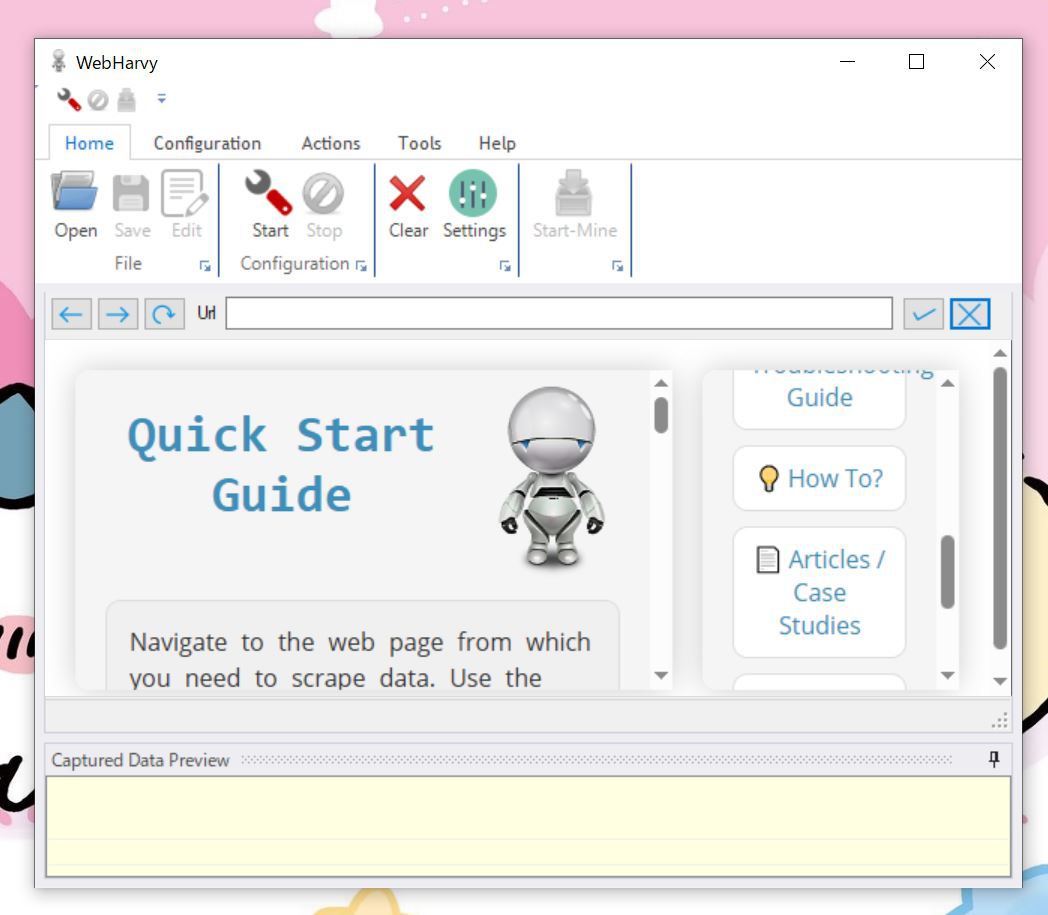Switch to the Tools ribbon tab
Screen dimensions: 1048x915
419,143
